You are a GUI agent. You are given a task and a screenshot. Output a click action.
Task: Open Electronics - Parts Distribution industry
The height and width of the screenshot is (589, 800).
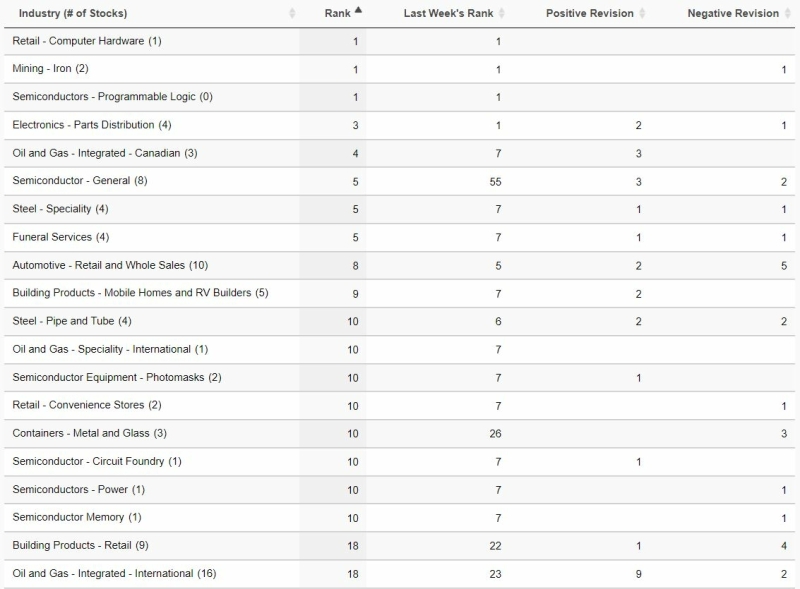coord(92,125)
